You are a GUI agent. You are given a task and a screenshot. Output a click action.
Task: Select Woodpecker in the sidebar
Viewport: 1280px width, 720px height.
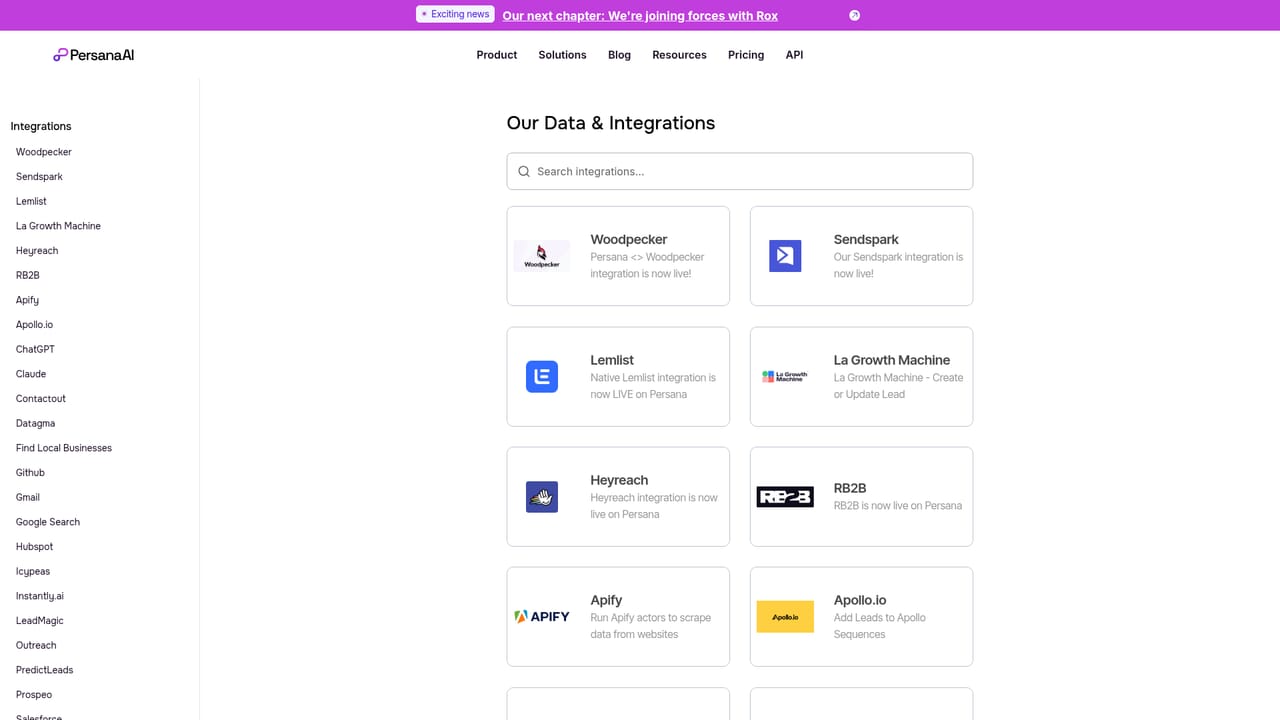tap(44, 152)
